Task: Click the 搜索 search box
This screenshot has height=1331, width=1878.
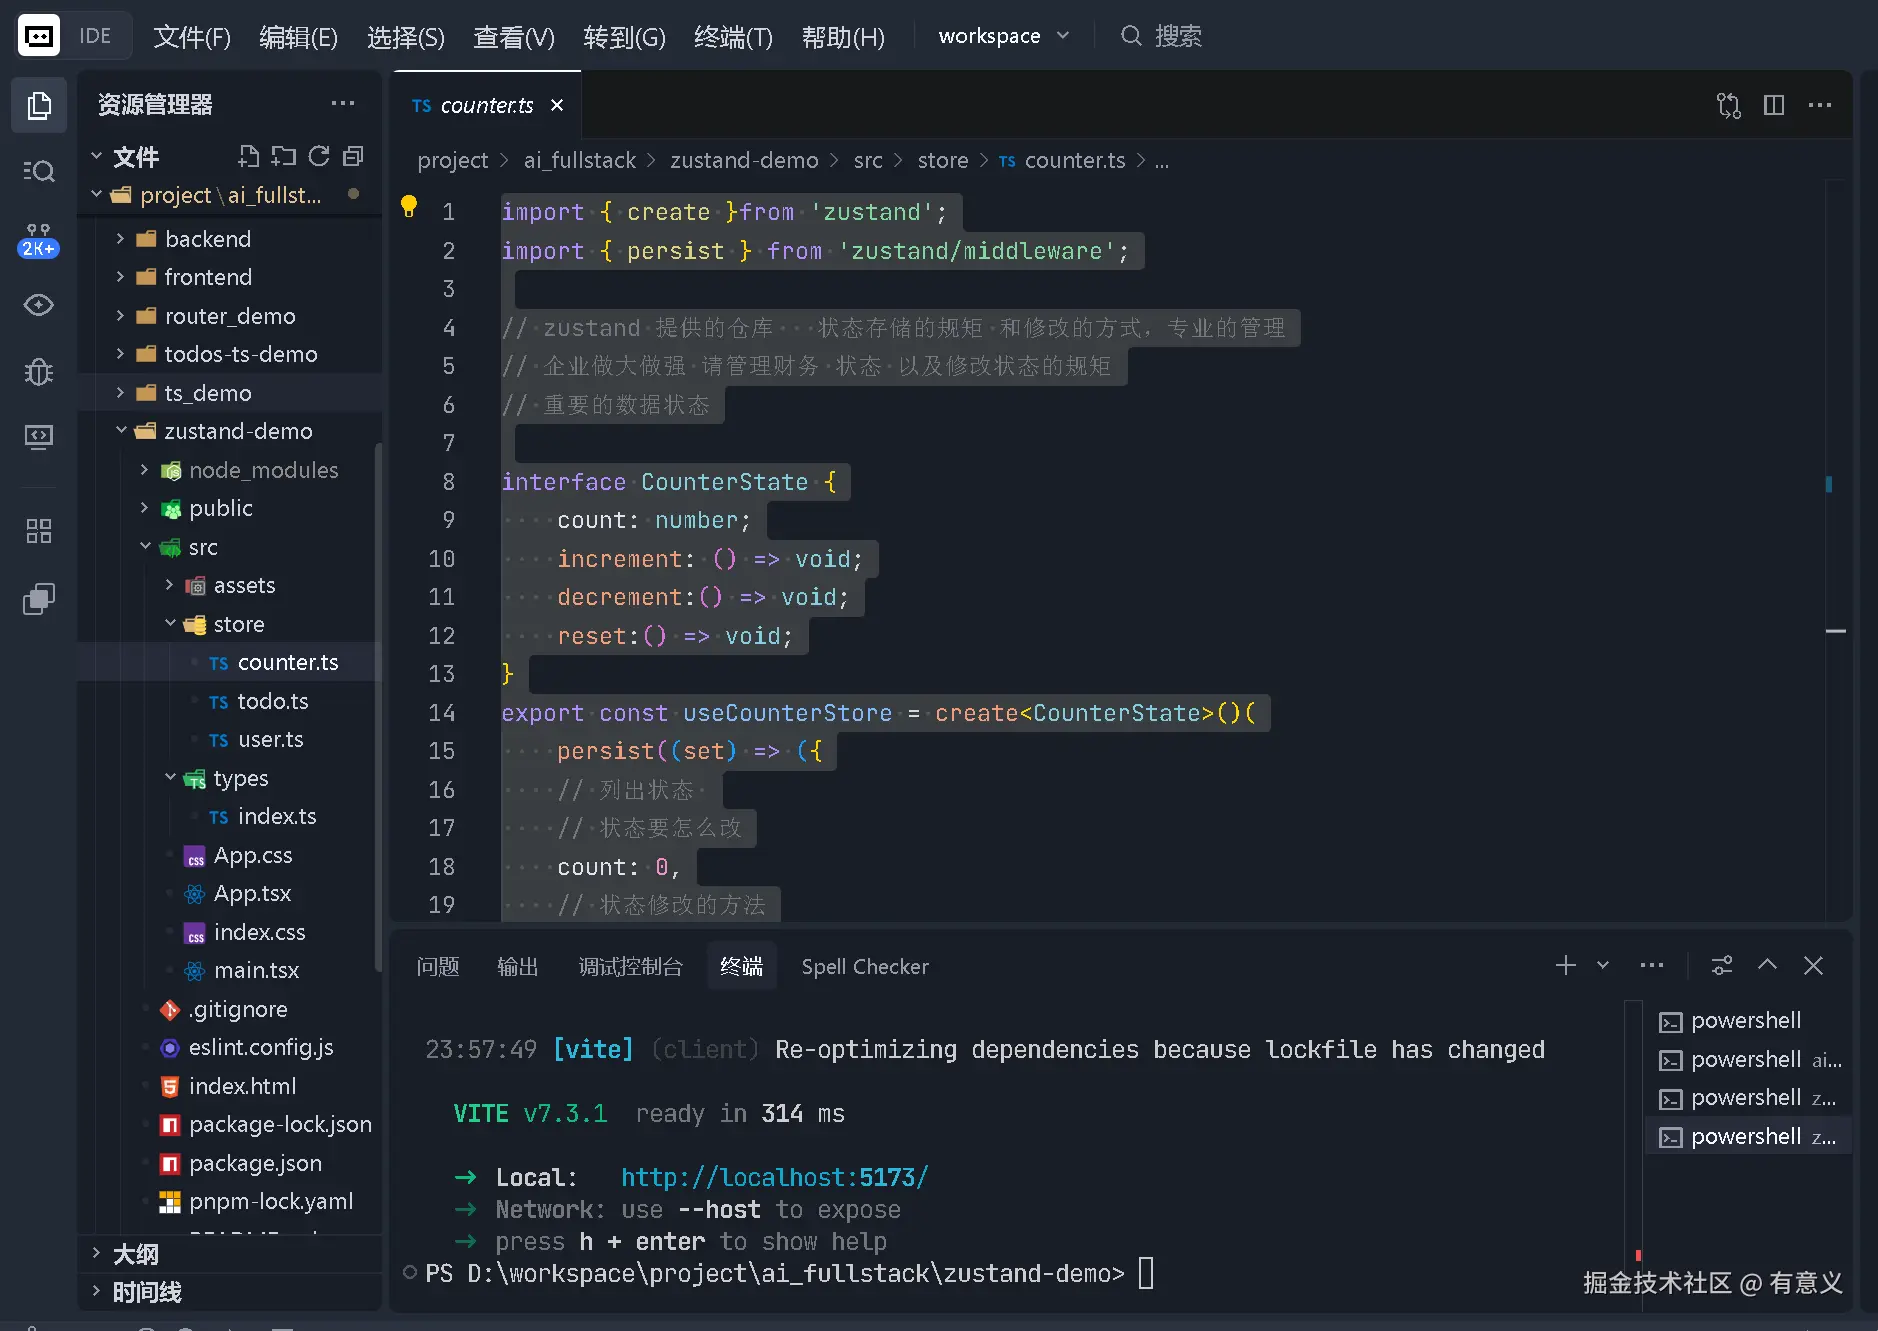Action: click(1162, 36)
